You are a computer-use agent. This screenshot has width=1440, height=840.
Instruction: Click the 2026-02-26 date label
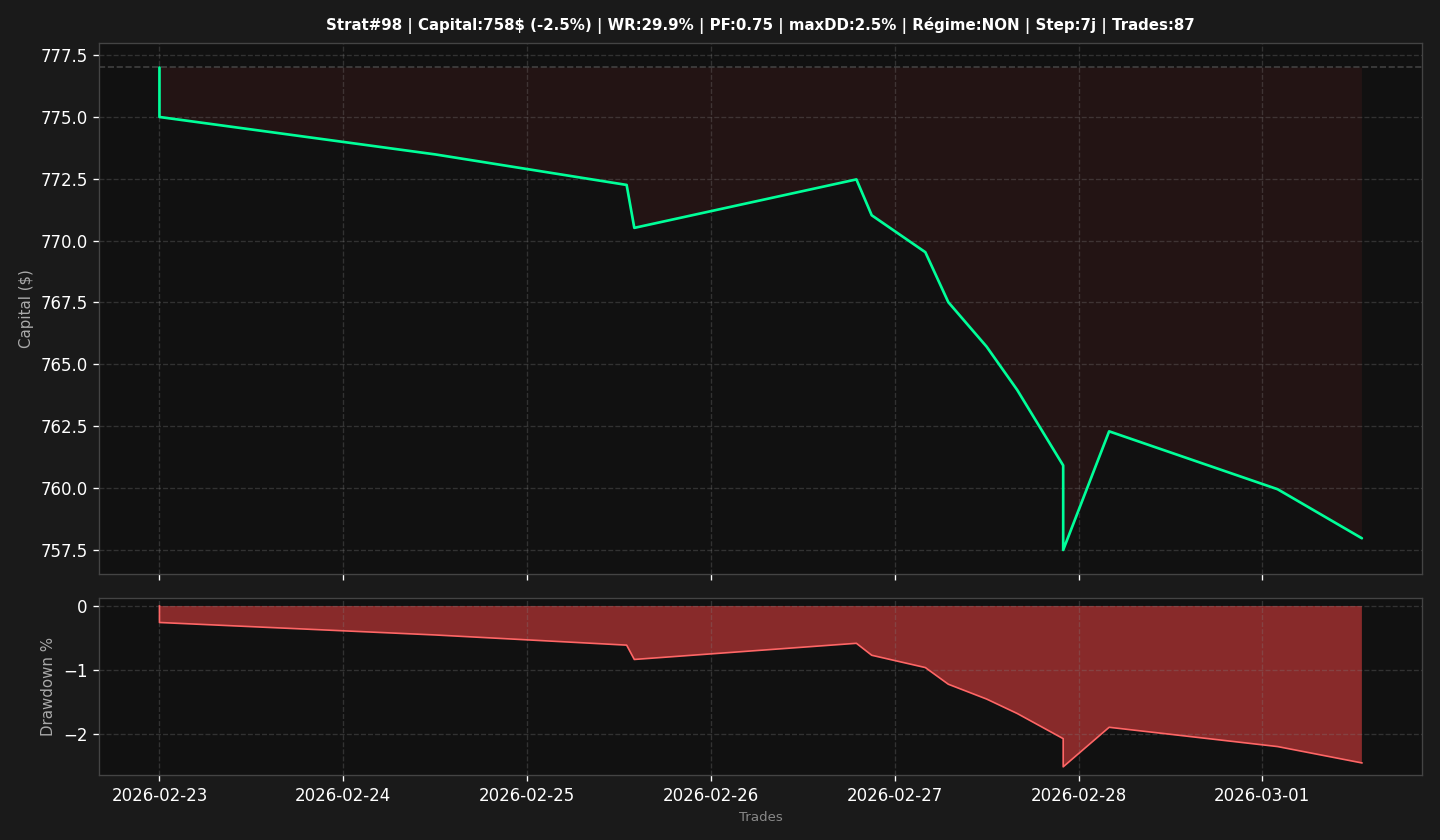(711, 795)
